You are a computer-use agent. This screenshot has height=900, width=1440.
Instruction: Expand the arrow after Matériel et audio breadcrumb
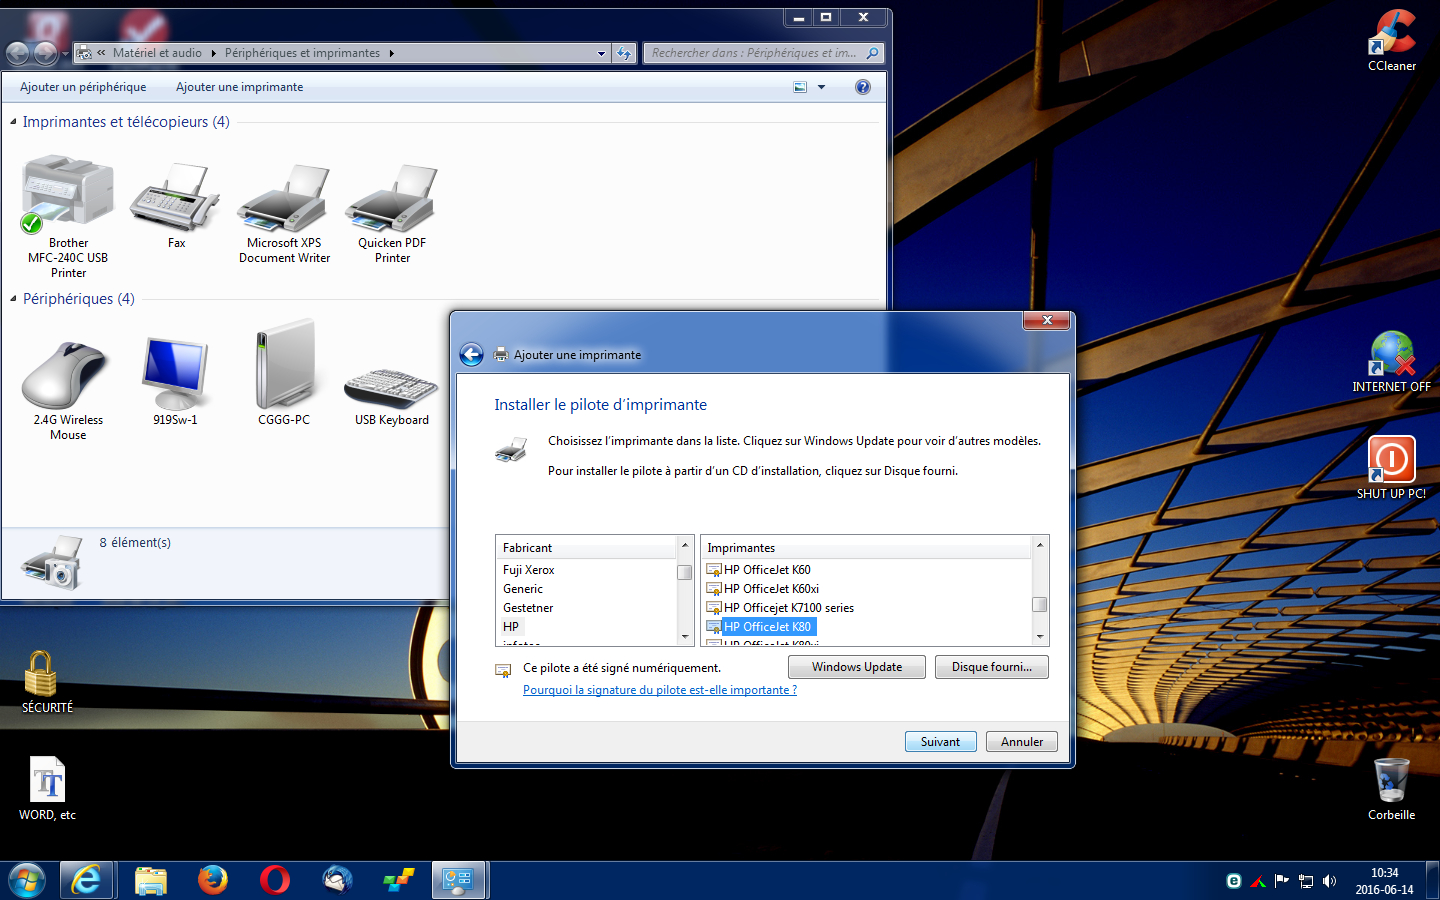[x=213, y=53]
